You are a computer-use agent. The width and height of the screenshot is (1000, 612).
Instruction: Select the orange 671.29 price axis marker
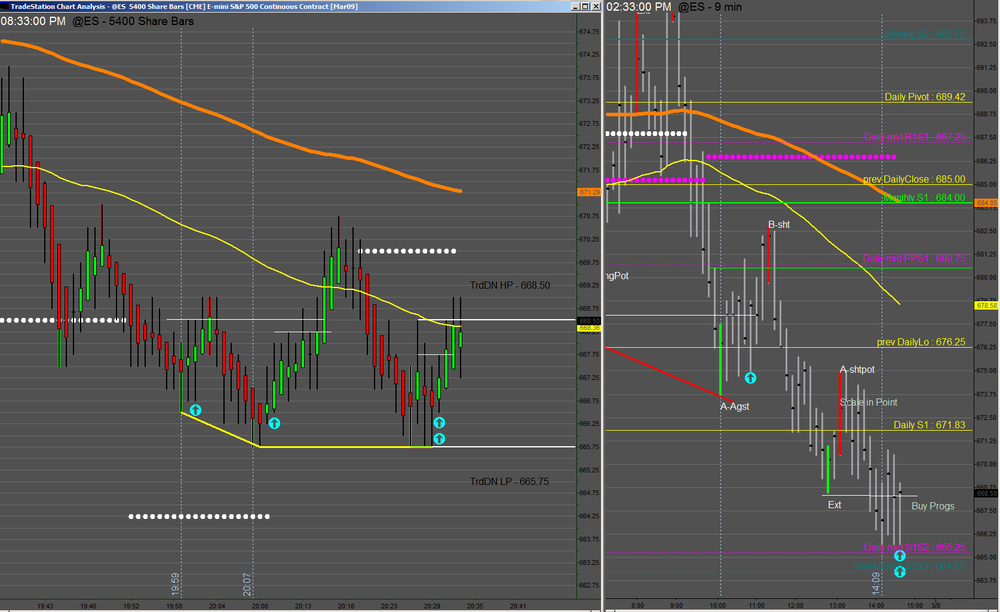[x=589, y=192]
